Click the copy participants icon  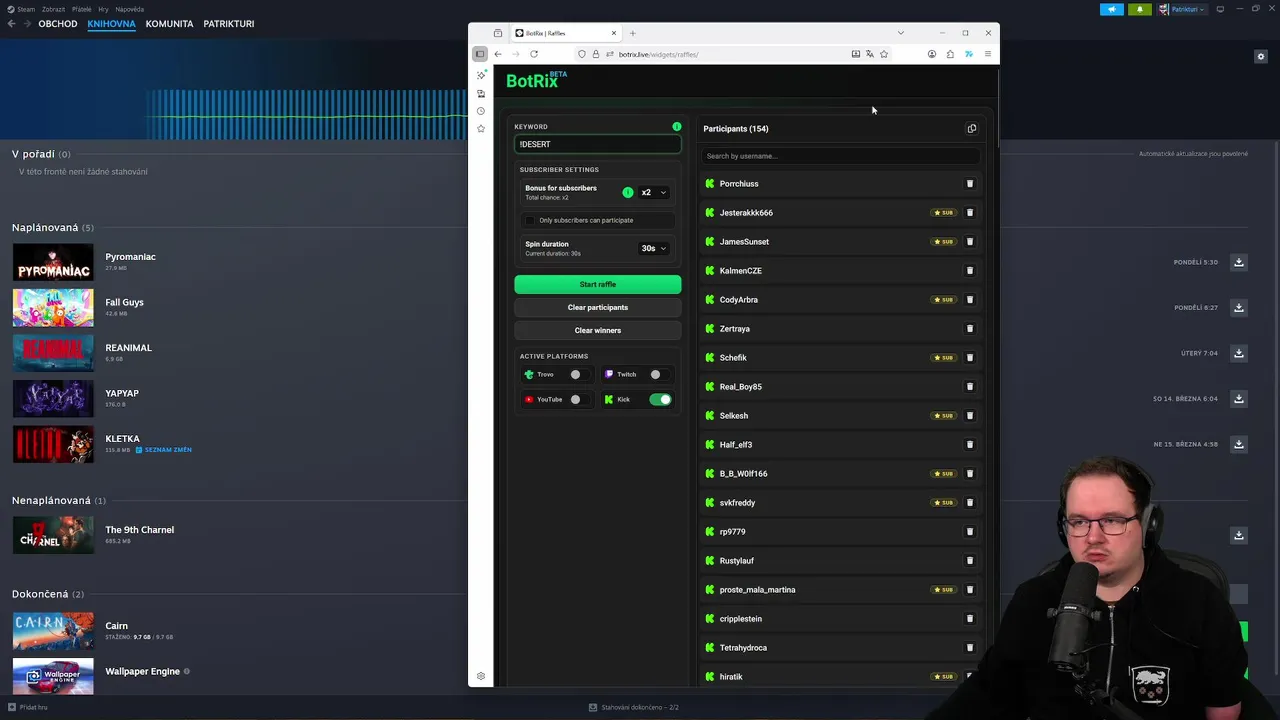971,128
